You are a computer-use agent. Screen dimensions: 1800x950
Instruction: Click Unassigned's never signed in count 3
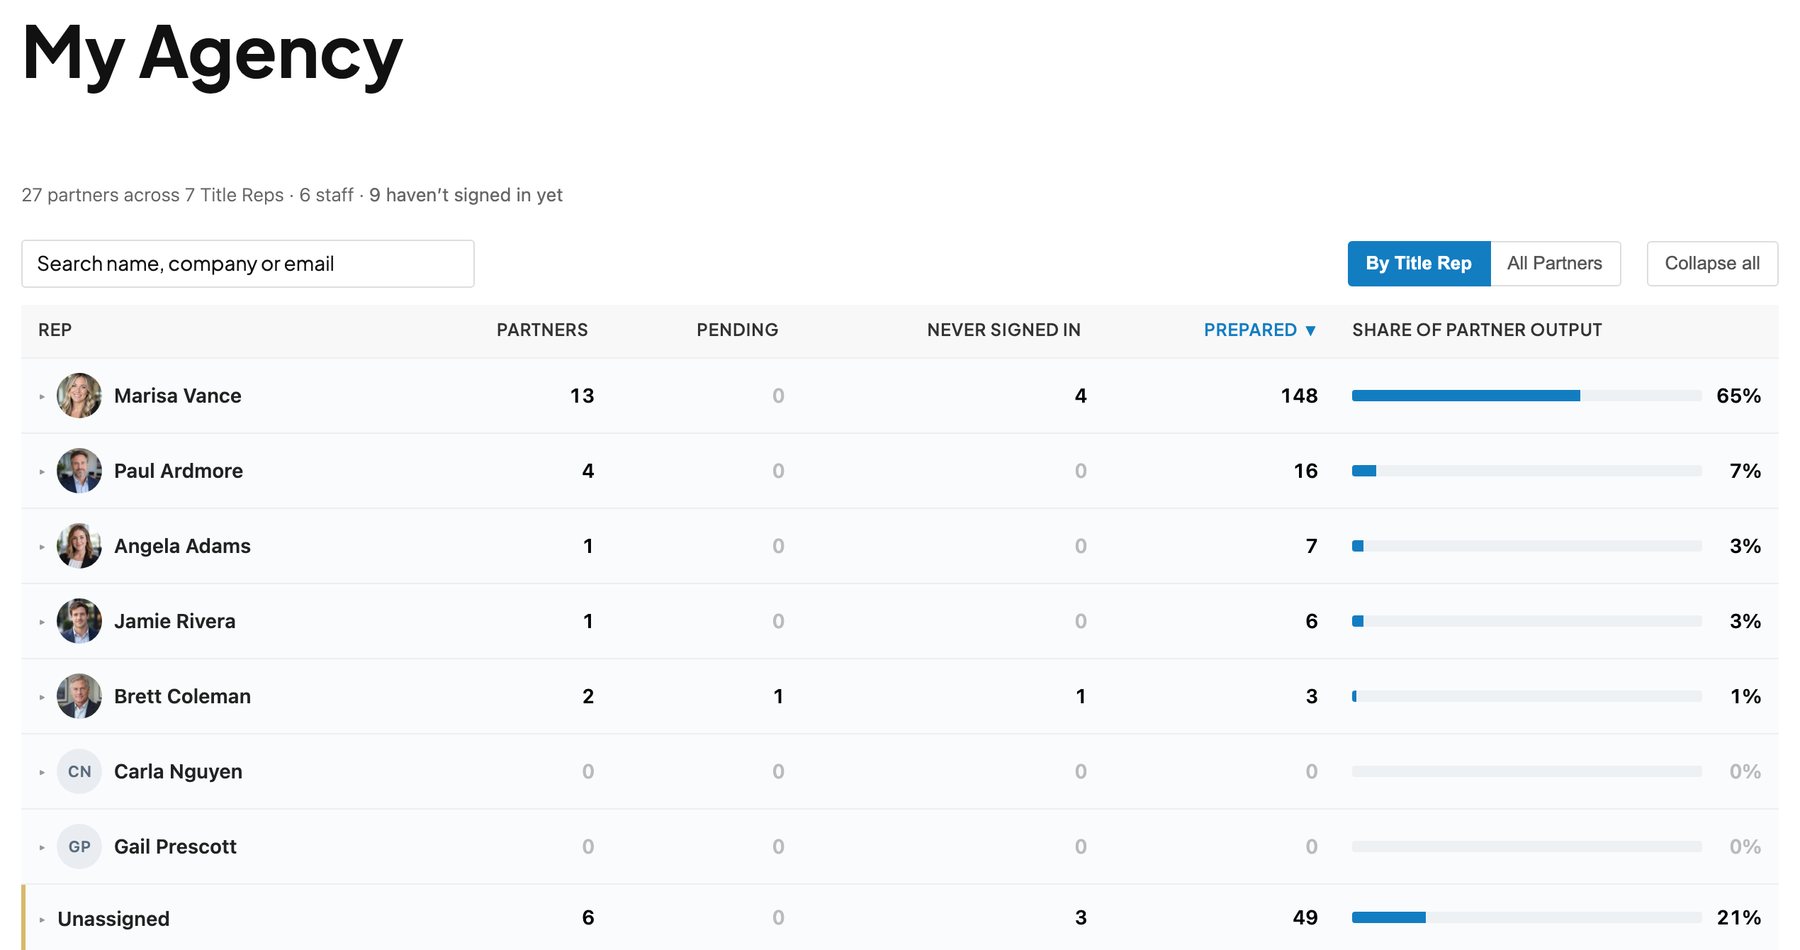coord(1080,917)
